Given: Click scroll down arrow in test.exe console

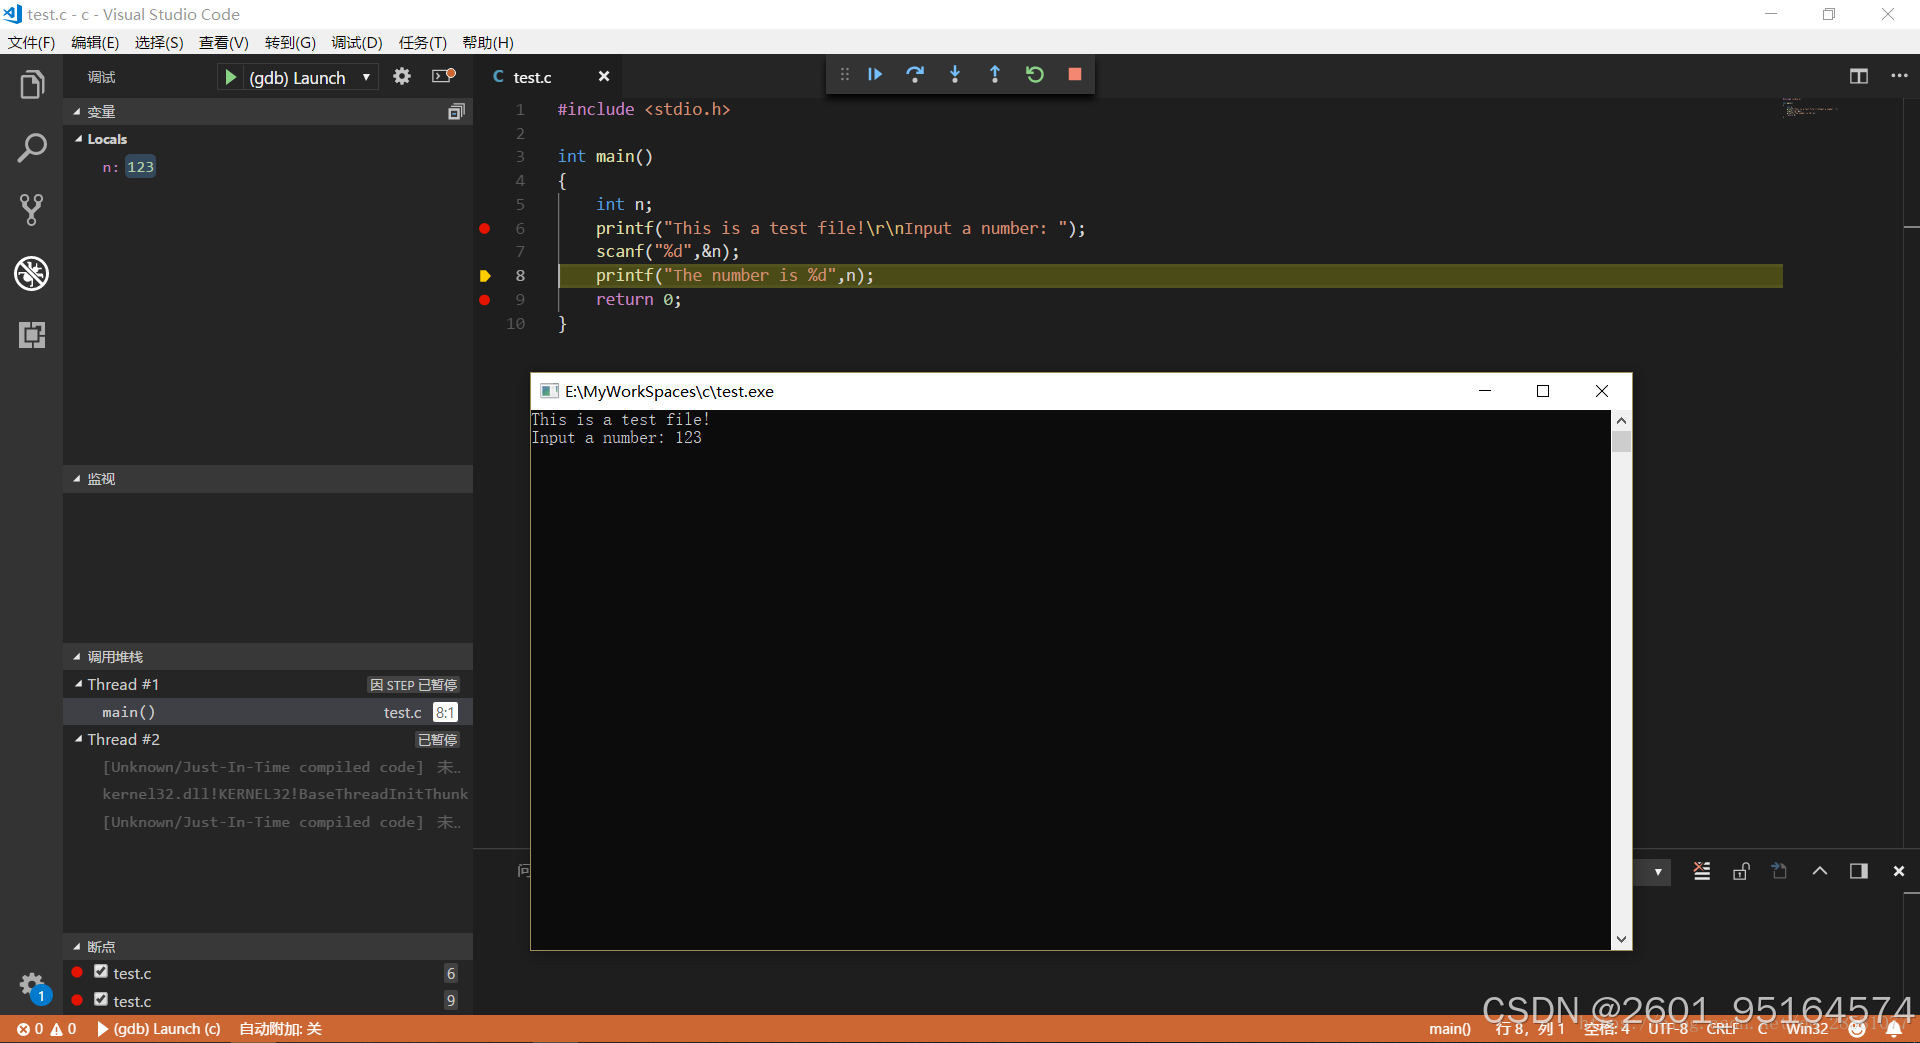Looking at the screenshot, I should click(x=1621, y=939).
